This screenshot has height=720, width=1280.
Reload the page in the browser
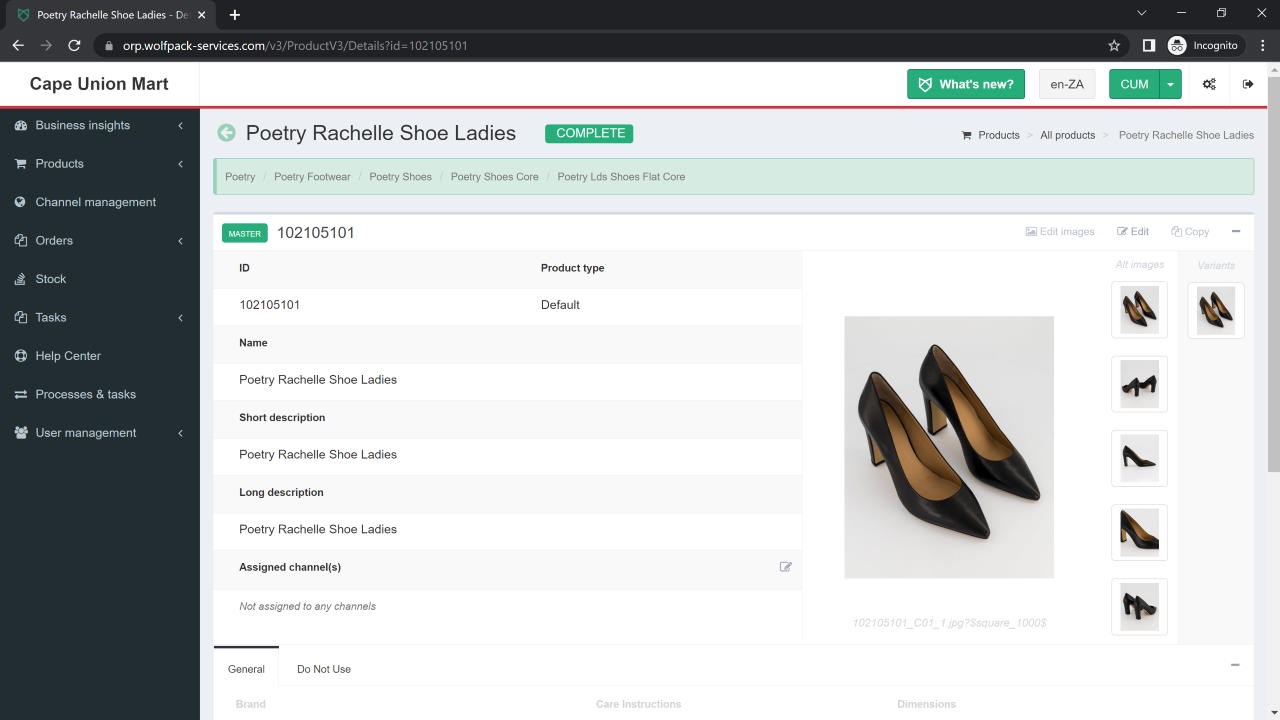[74, 45]
